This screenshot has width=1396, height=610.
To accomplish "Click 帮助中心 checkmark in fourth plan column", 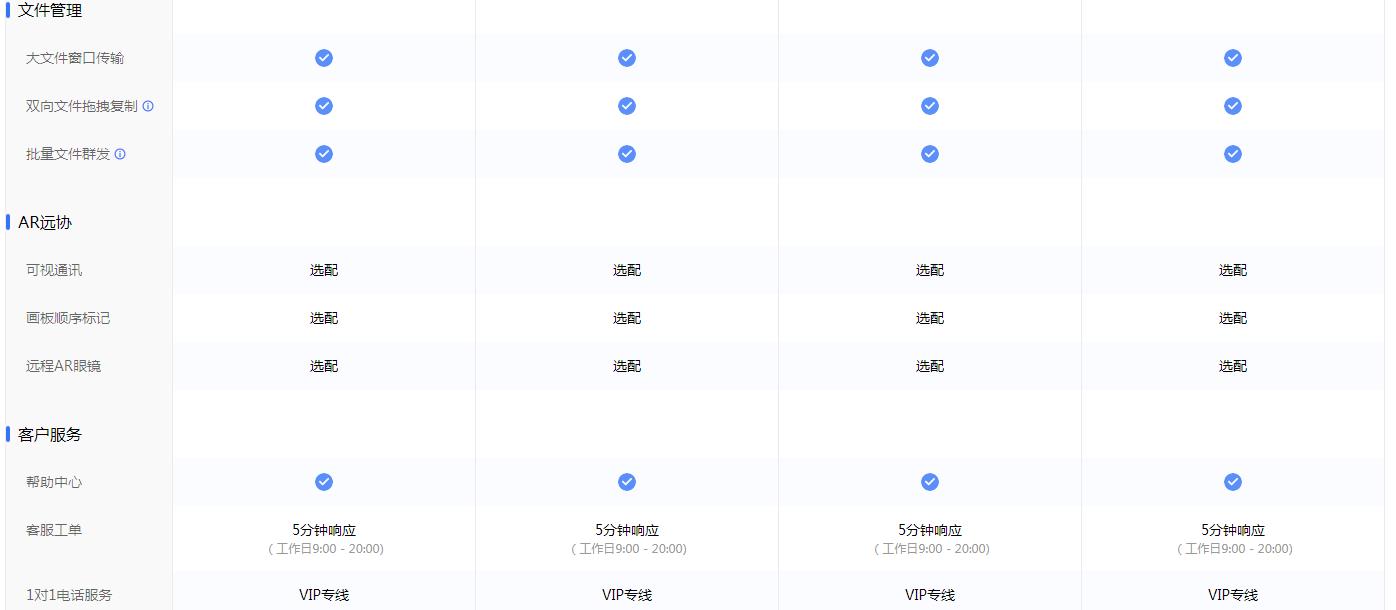I will pos(1233,482).
